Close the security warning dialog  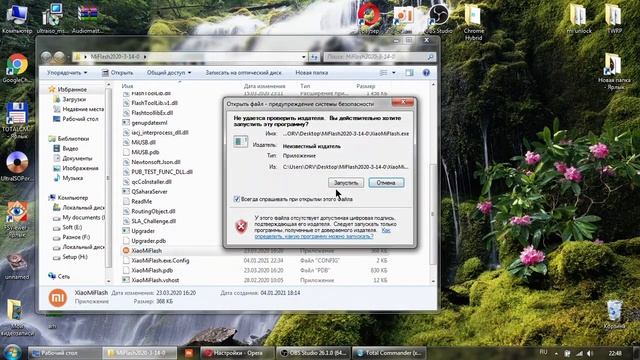[402, 102]
